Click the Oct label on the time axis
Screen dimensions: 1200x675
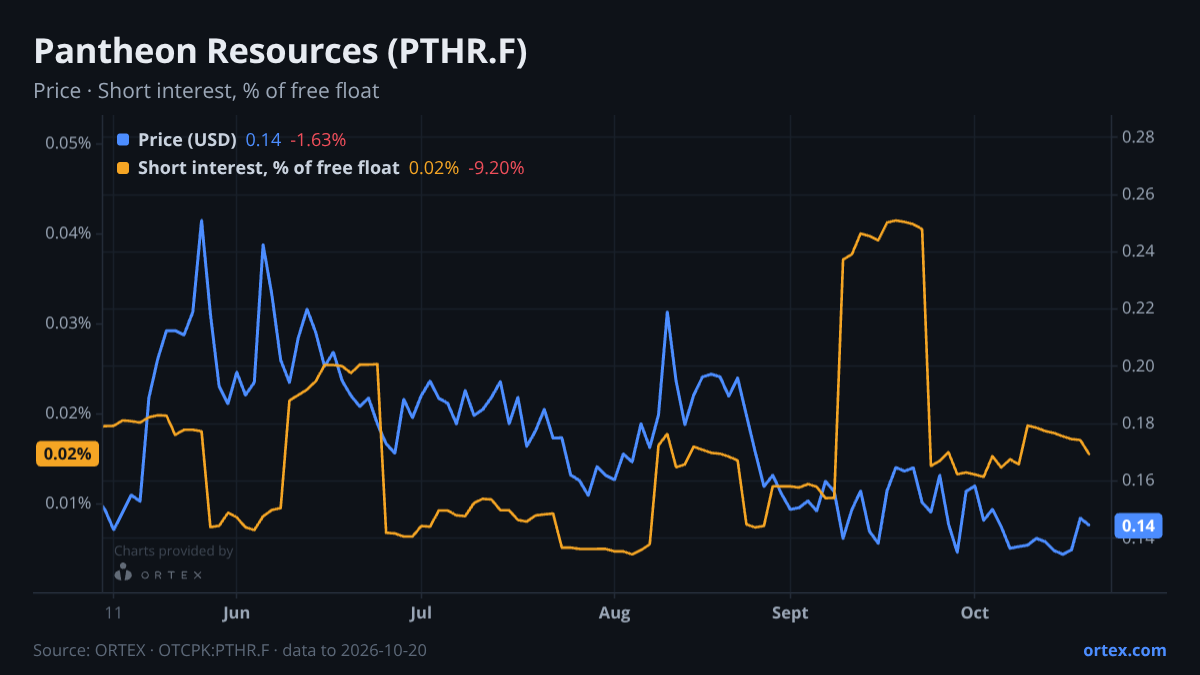pyautogui.click(x=974, y=612)
